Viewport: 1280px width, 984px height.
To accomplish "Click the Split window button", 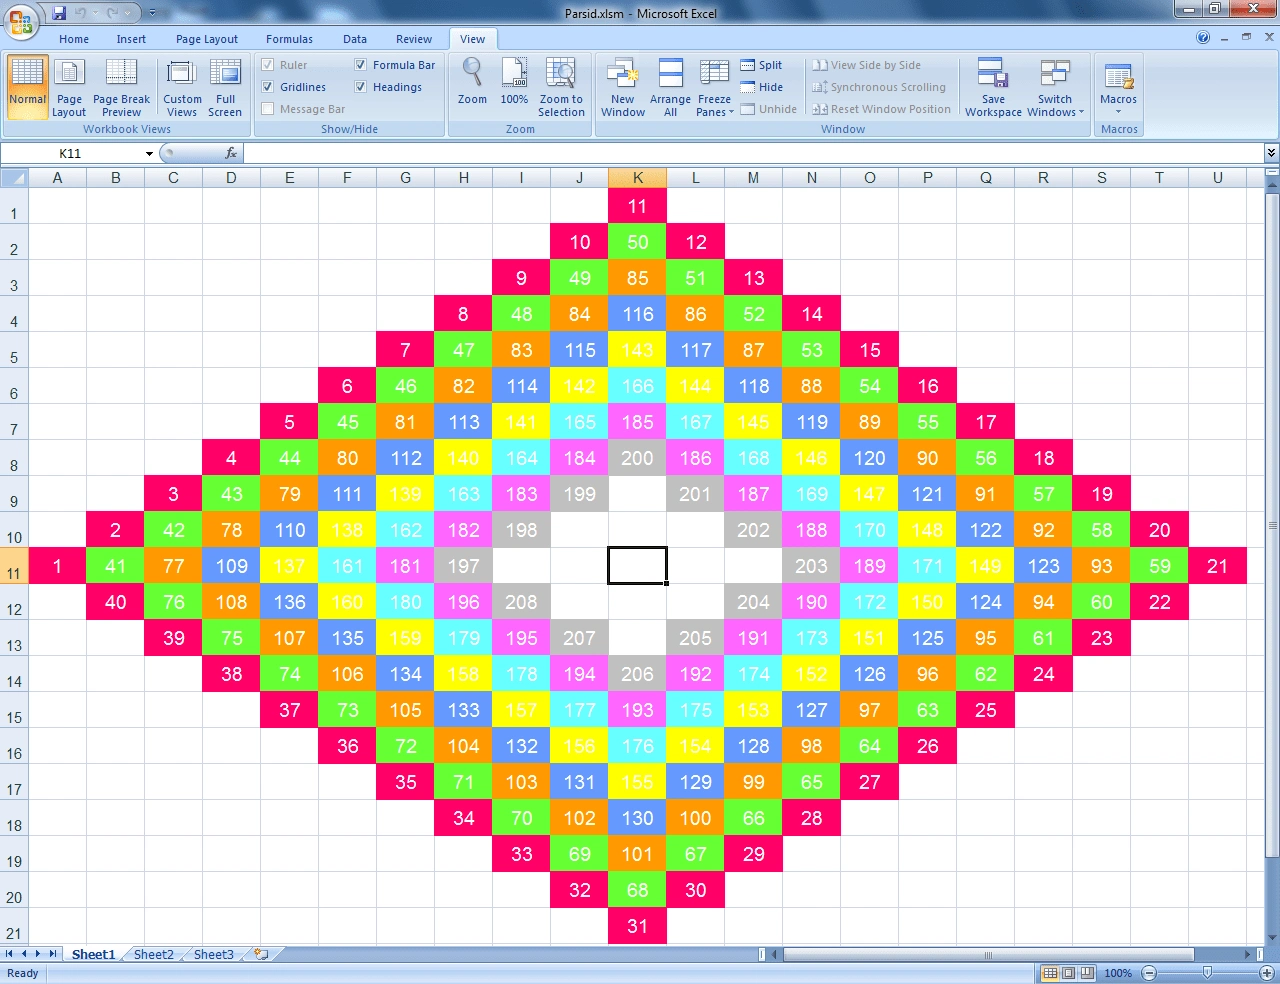I will coord(761,65).
